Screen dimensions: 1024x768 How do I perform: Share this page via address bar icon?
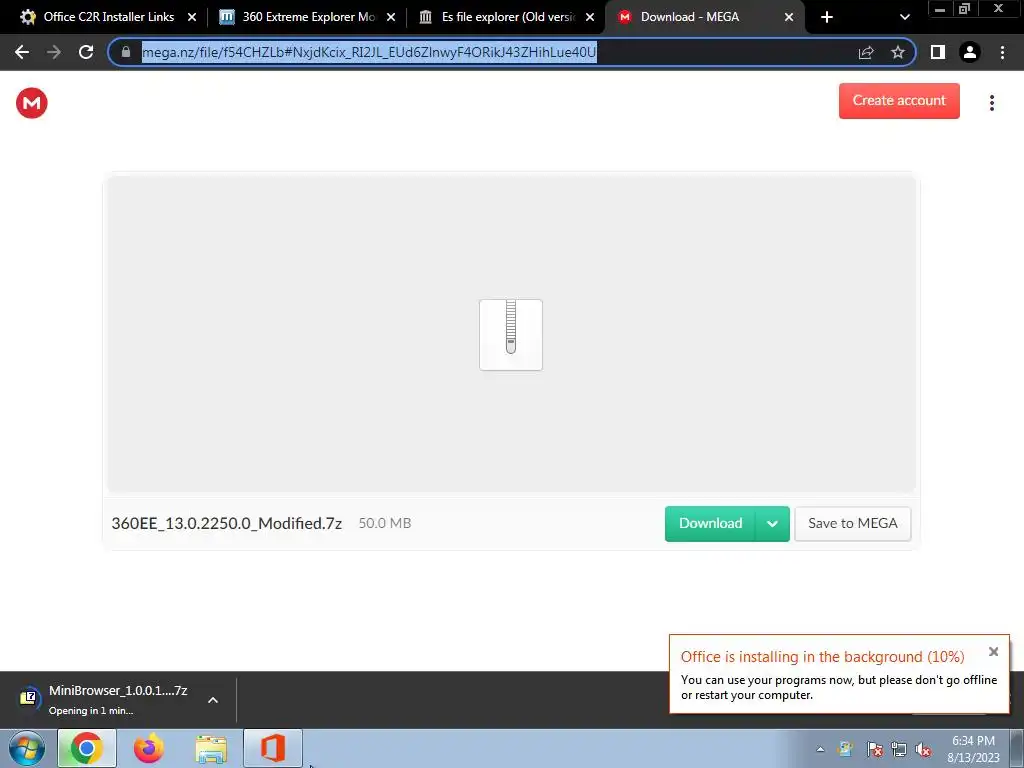[866, 52]
